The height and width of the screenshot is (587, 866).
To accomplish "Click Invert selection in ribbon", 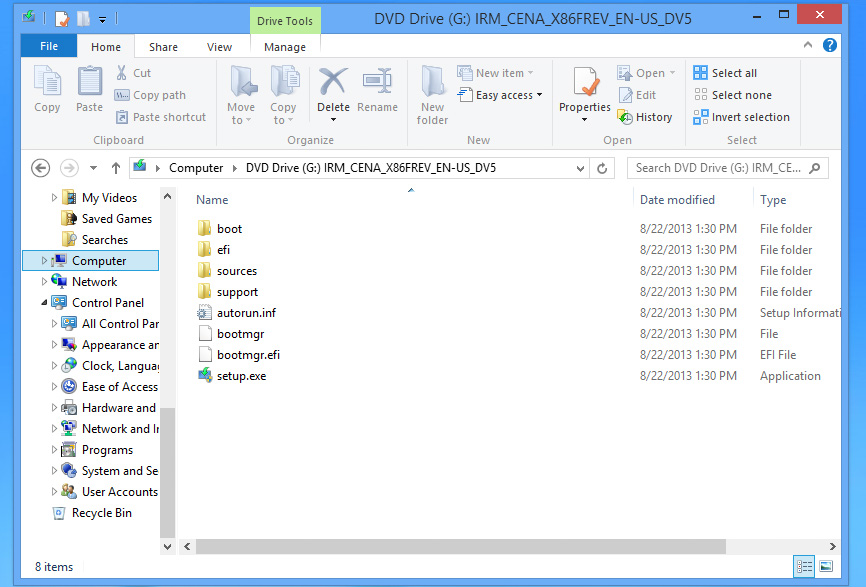I will click(x=742, y=117).
